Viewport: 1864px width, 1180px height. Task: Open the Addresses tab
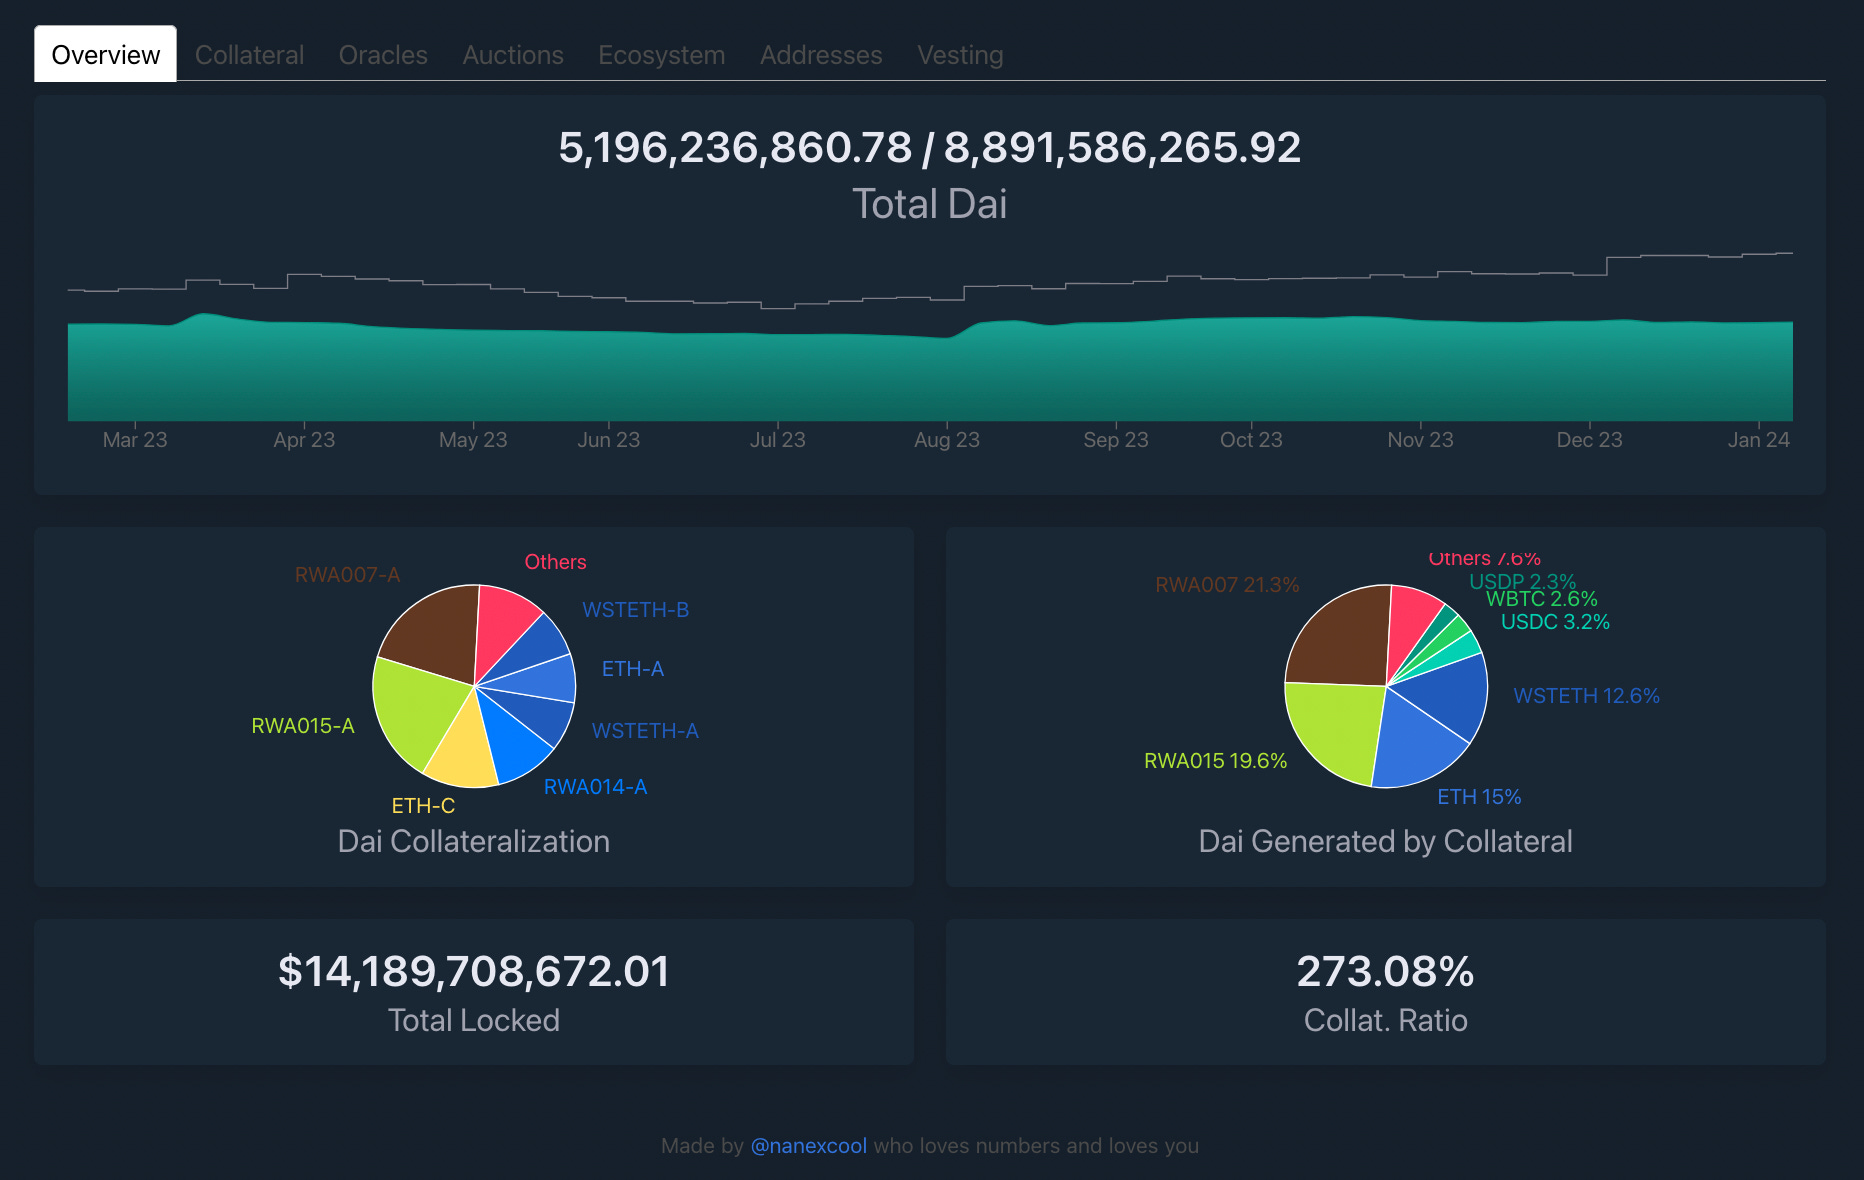click(821, 55)
